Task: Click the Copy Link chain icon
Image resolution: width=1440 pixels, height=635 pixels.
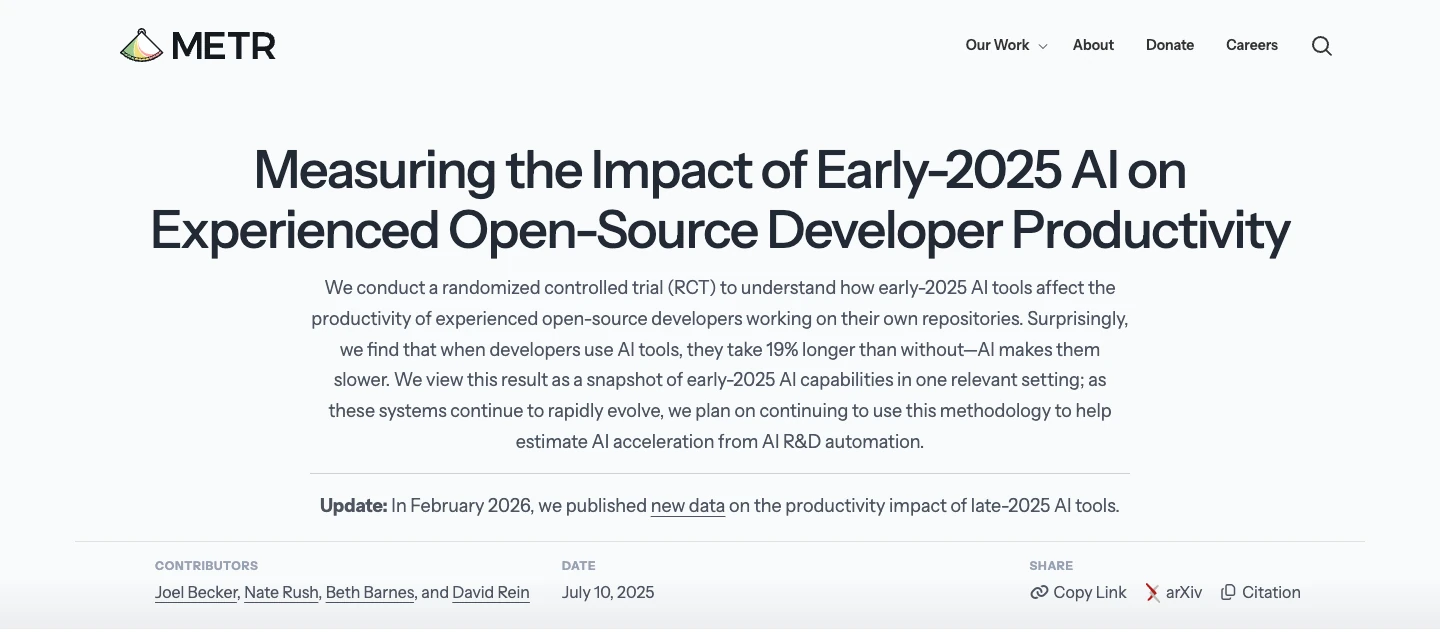Action: point(1039,592)
